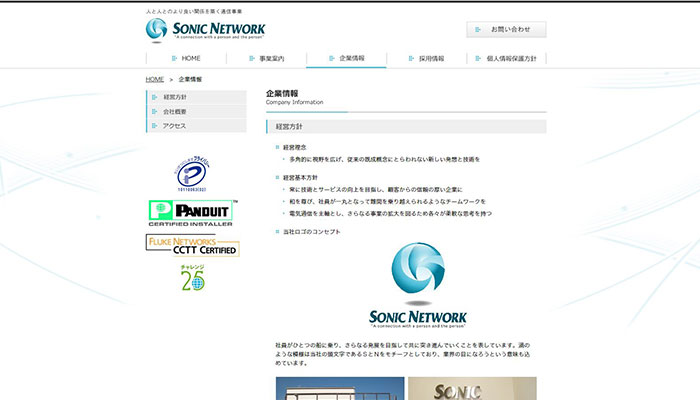
Task: Click the large Sonic Network concept logo
Action: (418, 285)
